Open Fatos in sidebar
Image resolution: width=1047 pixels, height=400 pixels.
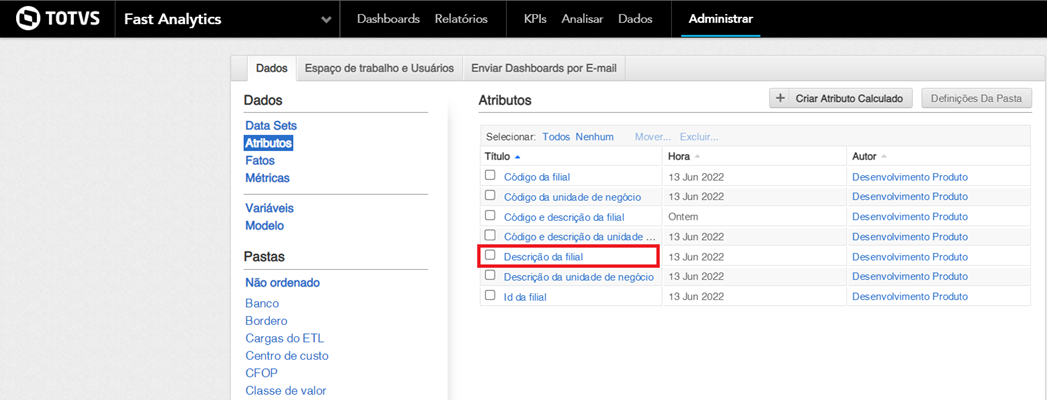[x=260, y=161]
